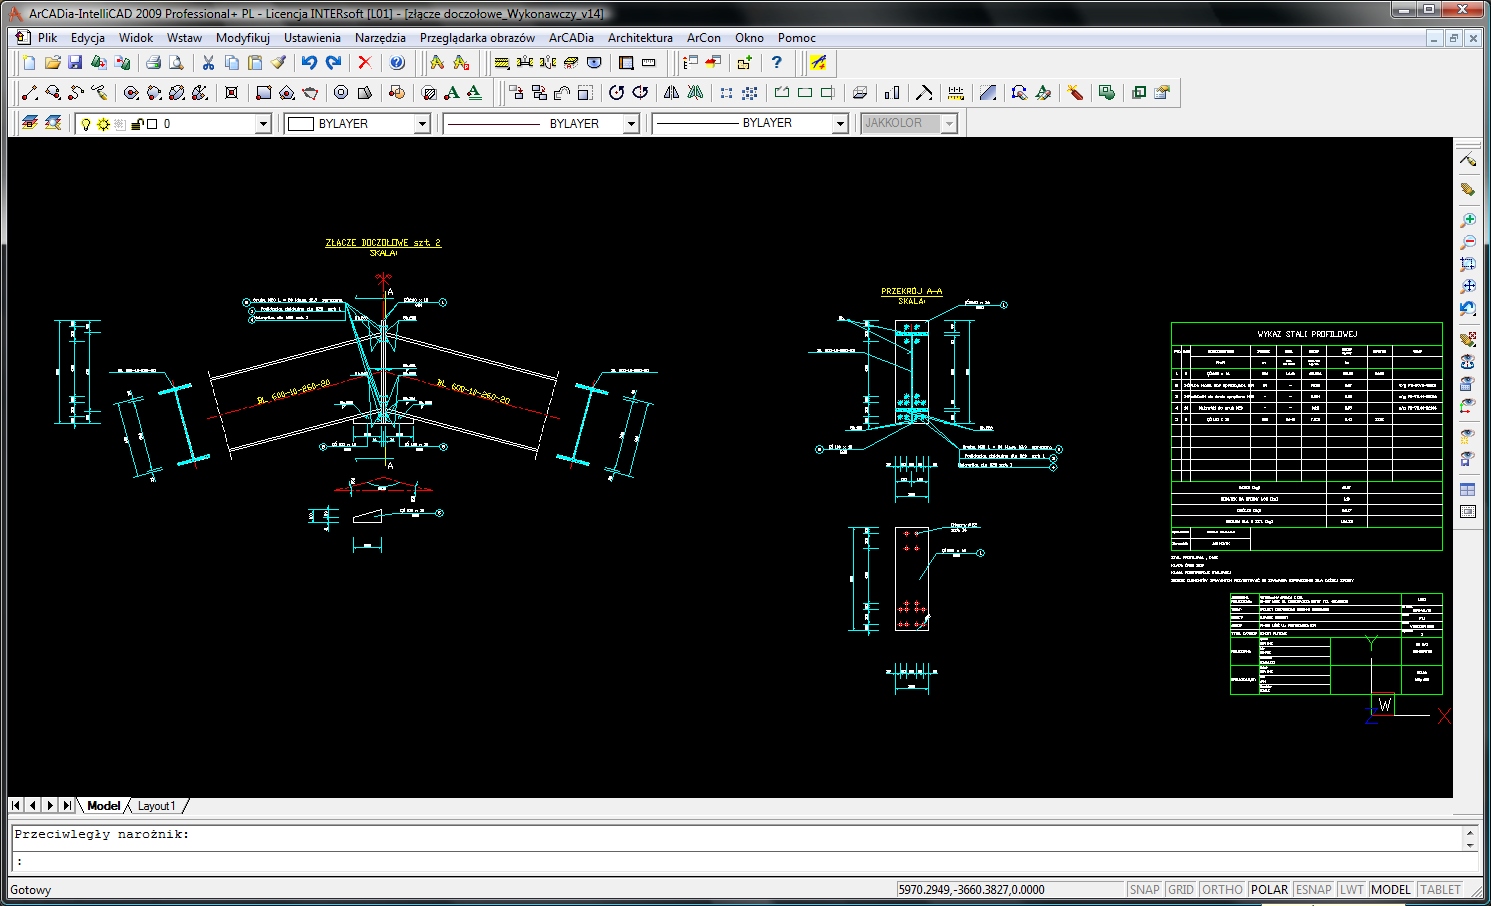Screen dimensions: 1491x906
Task: Click the Mirror tool icon
Action: [x=672, y=93]
